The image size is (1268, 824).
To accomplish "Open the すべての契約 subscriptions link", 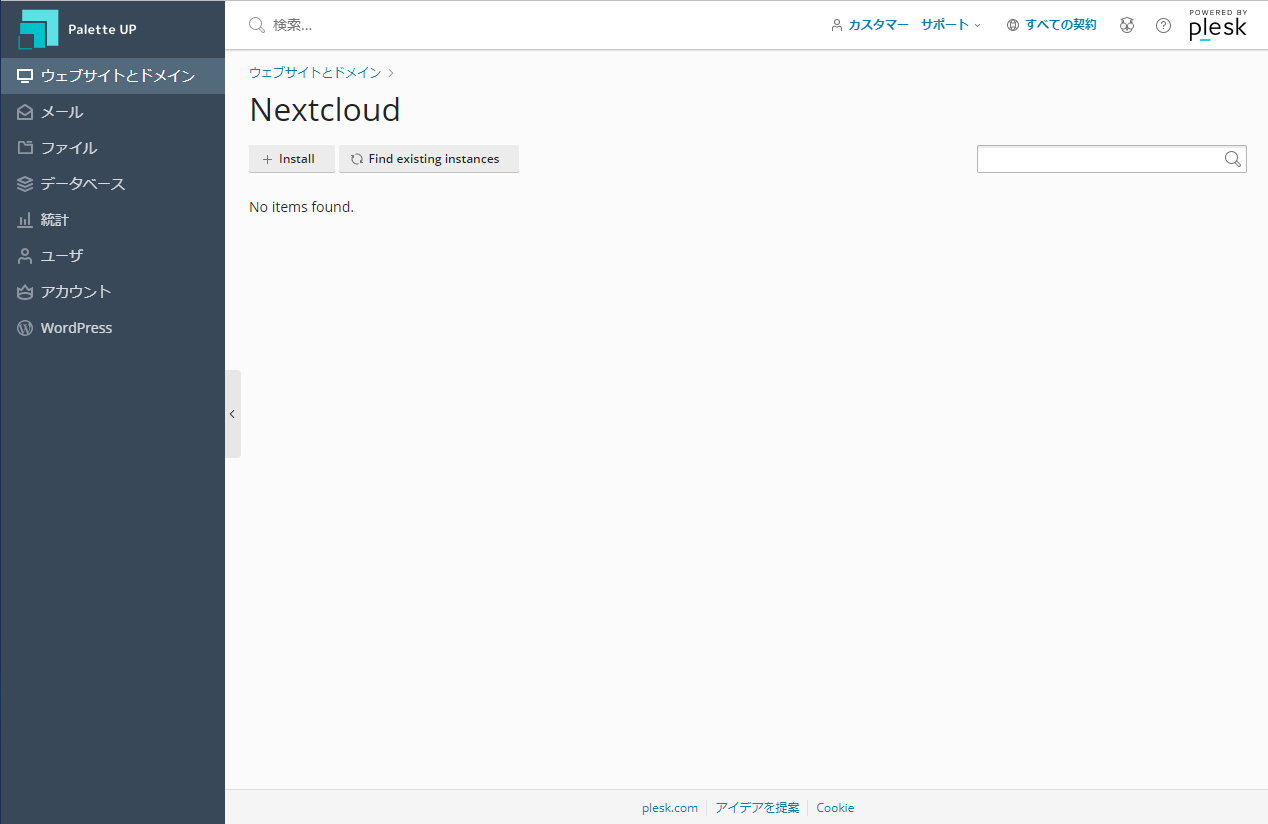I will [1051, 25].
